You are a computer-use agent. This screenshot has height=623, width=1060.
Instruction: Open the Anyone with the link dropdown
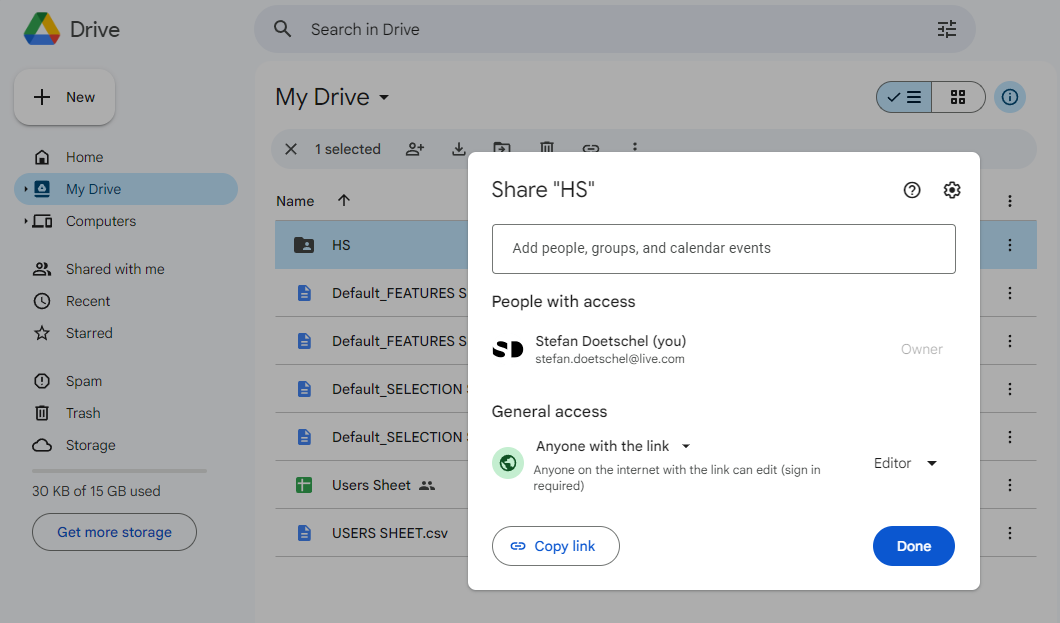(613, 446)
